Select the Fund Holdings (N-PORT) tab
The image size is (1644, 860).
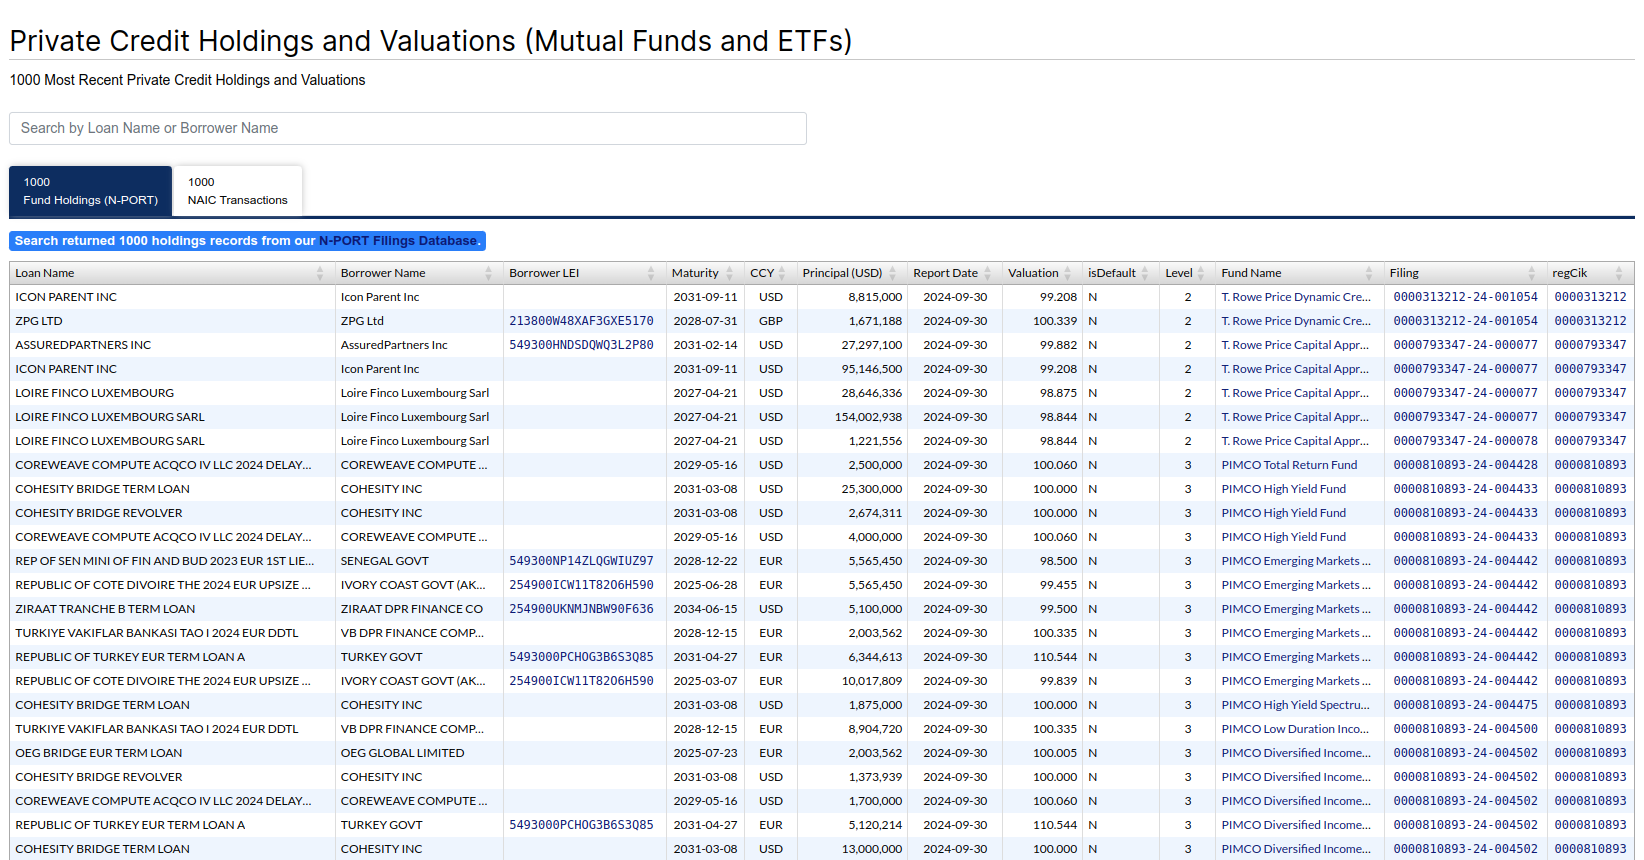point(91,191)
